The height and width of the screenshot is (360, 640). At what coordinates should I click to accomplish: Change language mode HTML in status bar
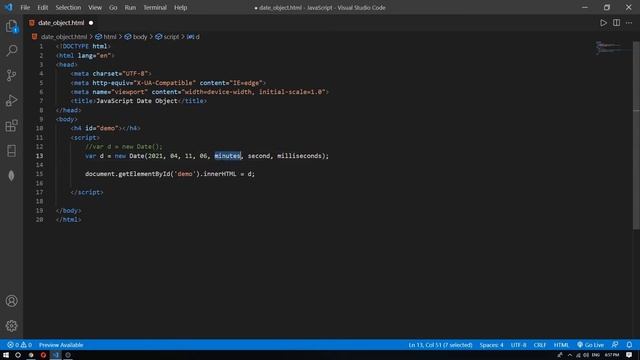point(561,345)
